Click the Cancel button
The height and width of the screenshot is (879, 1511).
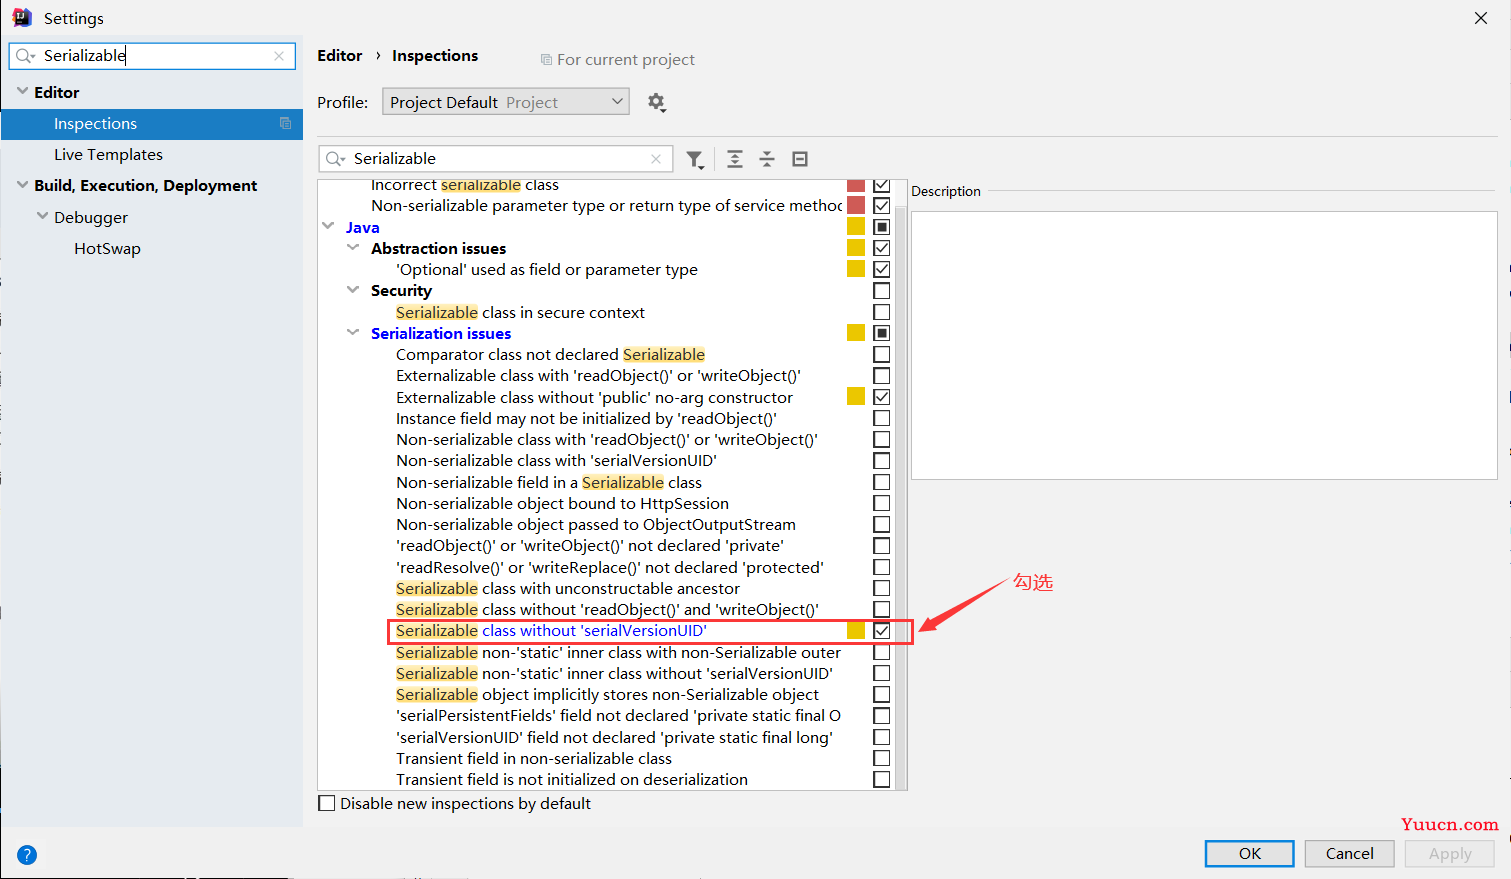(x=1349, y=854)
